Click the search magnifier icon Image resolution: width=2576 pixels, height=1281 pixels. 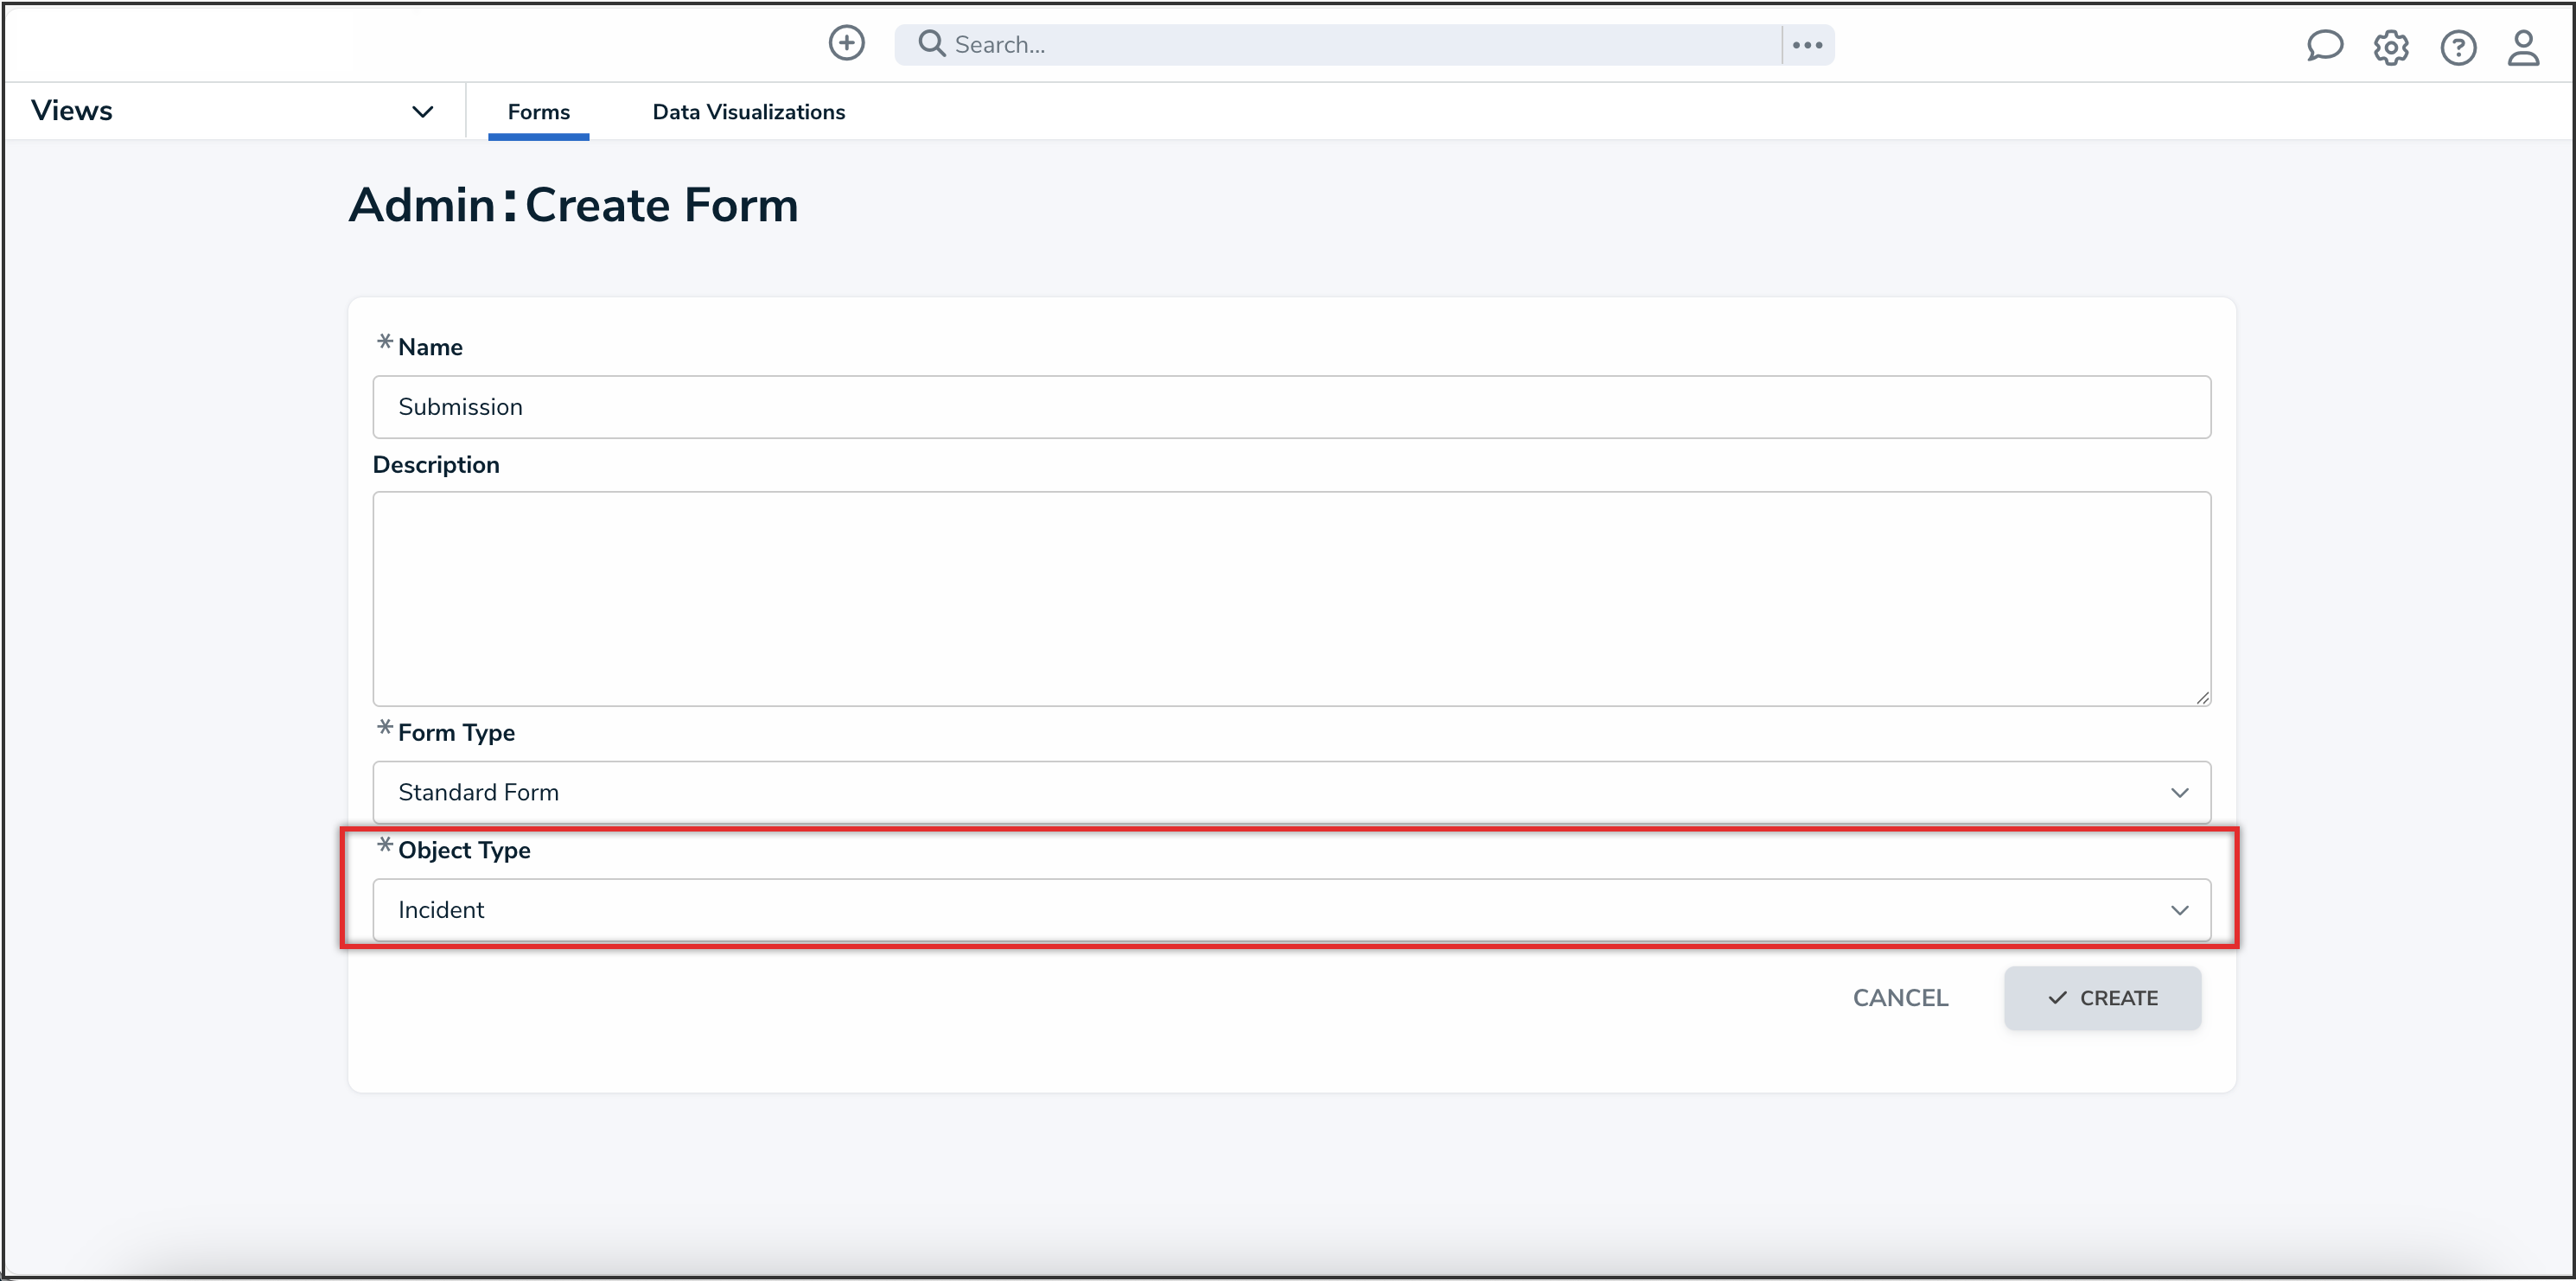(931, 44)
